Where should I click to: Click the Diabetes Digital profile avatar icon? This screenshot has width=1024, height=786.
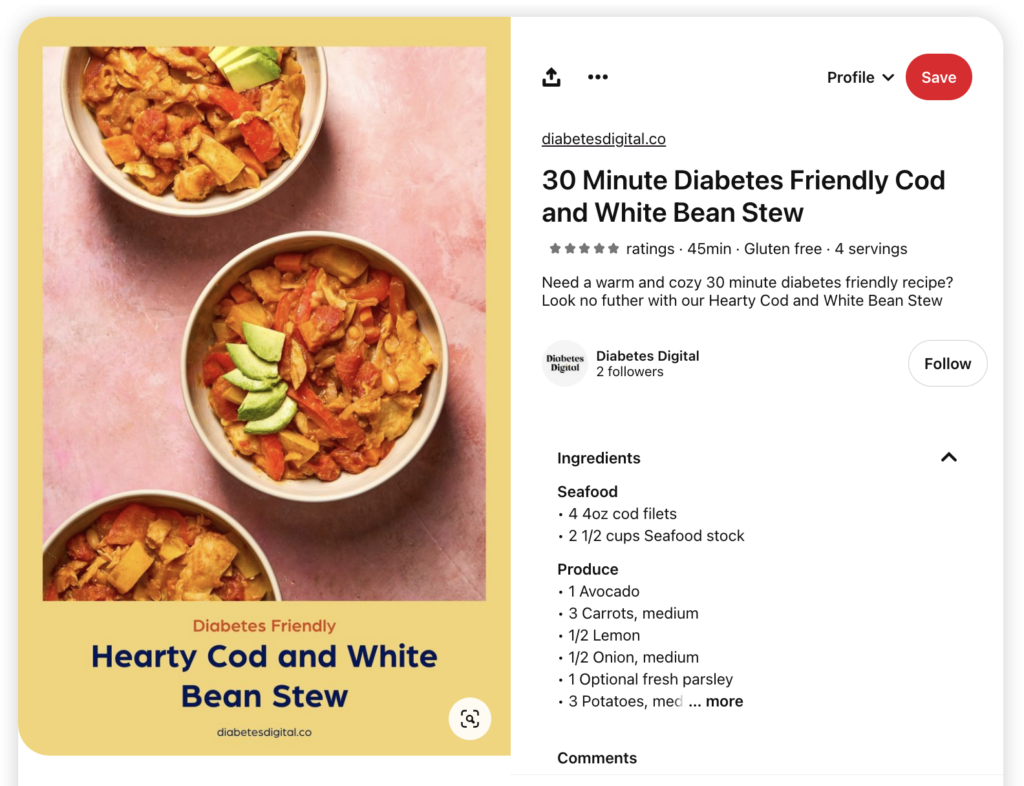pyautogui.click(x=565, y=363)
